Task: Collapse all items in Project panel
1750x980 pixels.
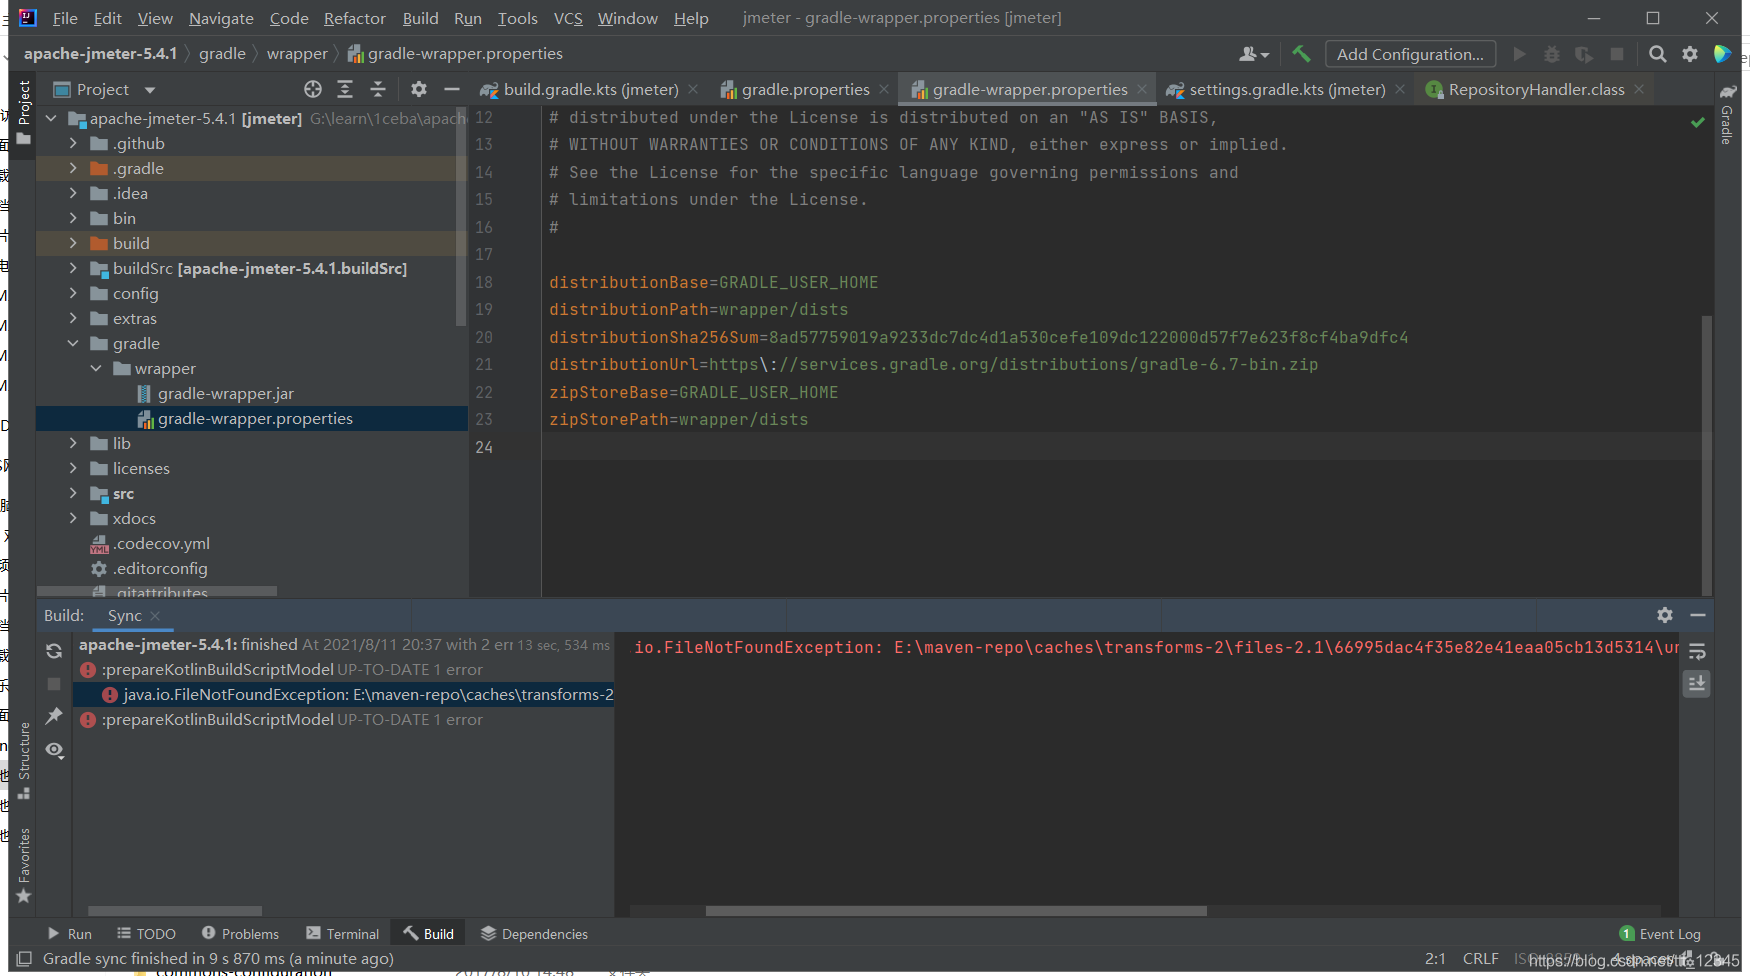Action: (378, 89)
